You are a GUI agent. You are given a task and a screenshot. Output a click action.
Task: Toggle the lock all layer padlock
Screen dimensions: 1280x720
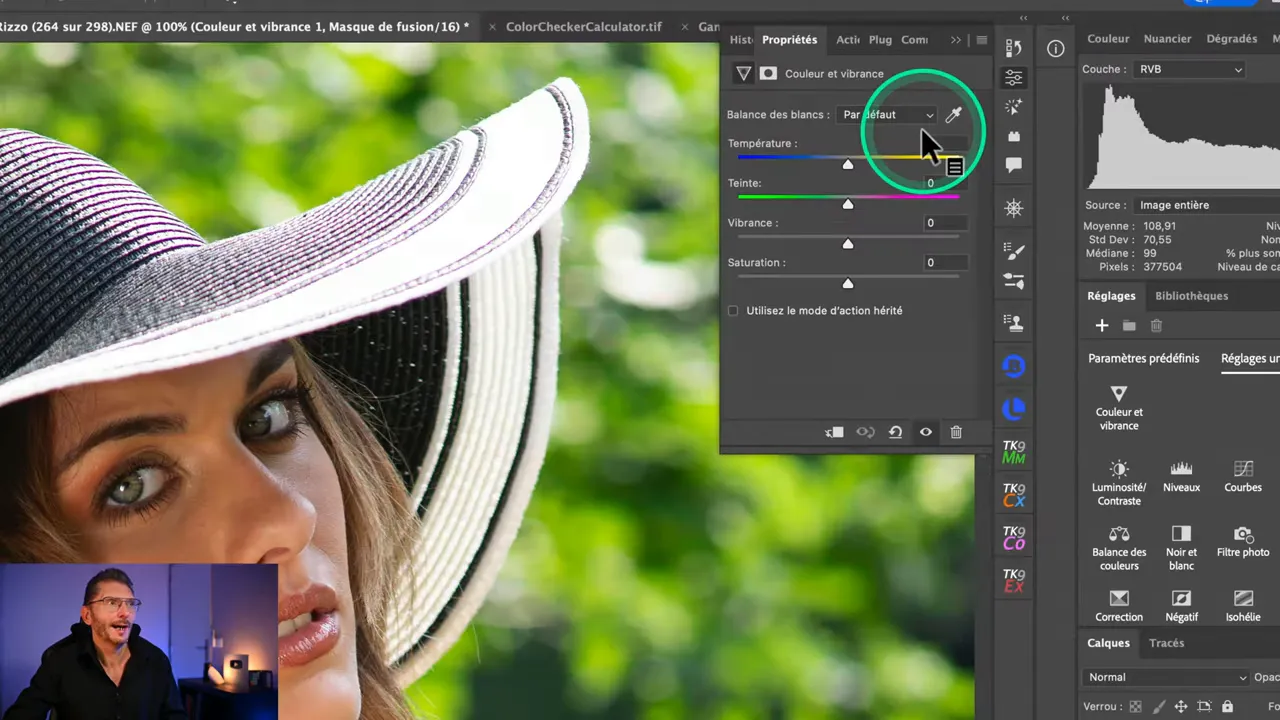click(x=1229, y=706)
